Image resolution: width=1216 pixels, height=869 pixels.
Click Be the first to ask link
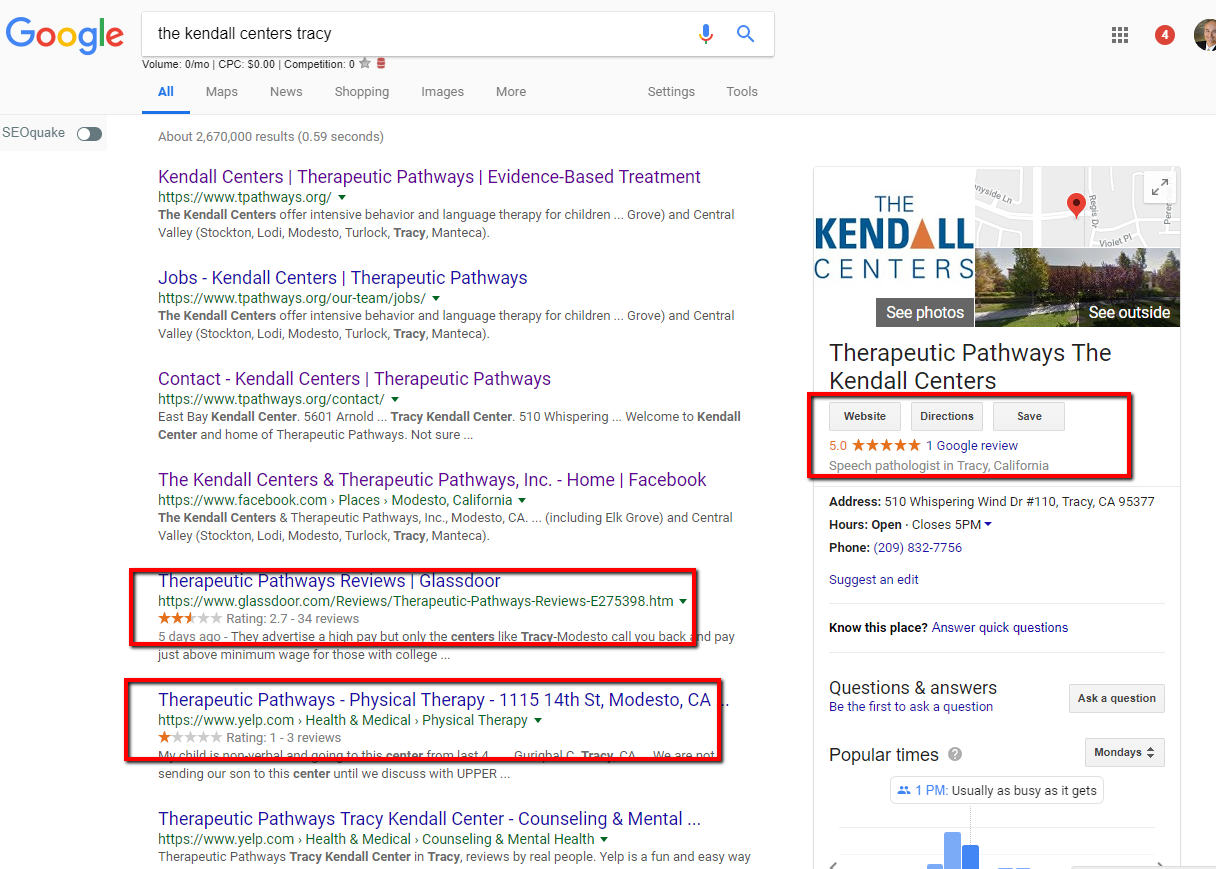tap(911, 707)
